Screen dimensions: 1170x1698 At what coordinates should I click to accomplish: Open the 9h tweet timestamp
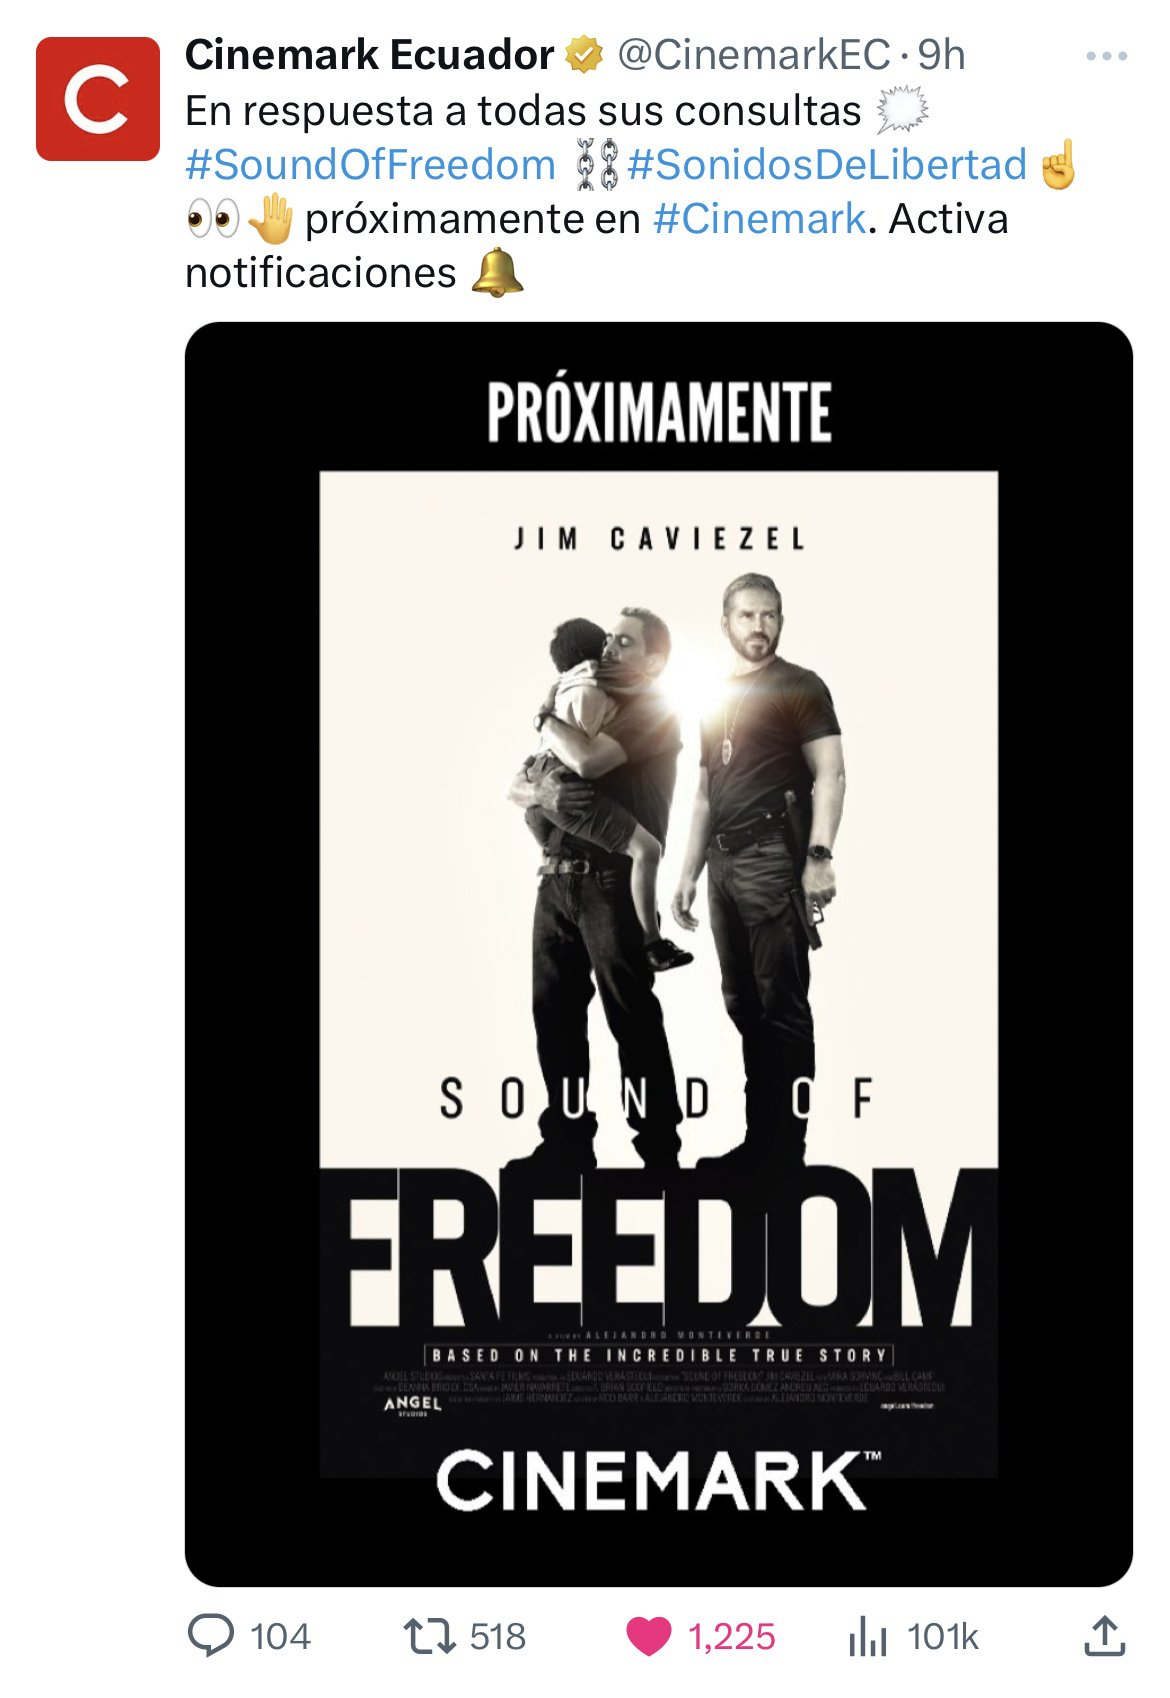(x=942, y=55)
